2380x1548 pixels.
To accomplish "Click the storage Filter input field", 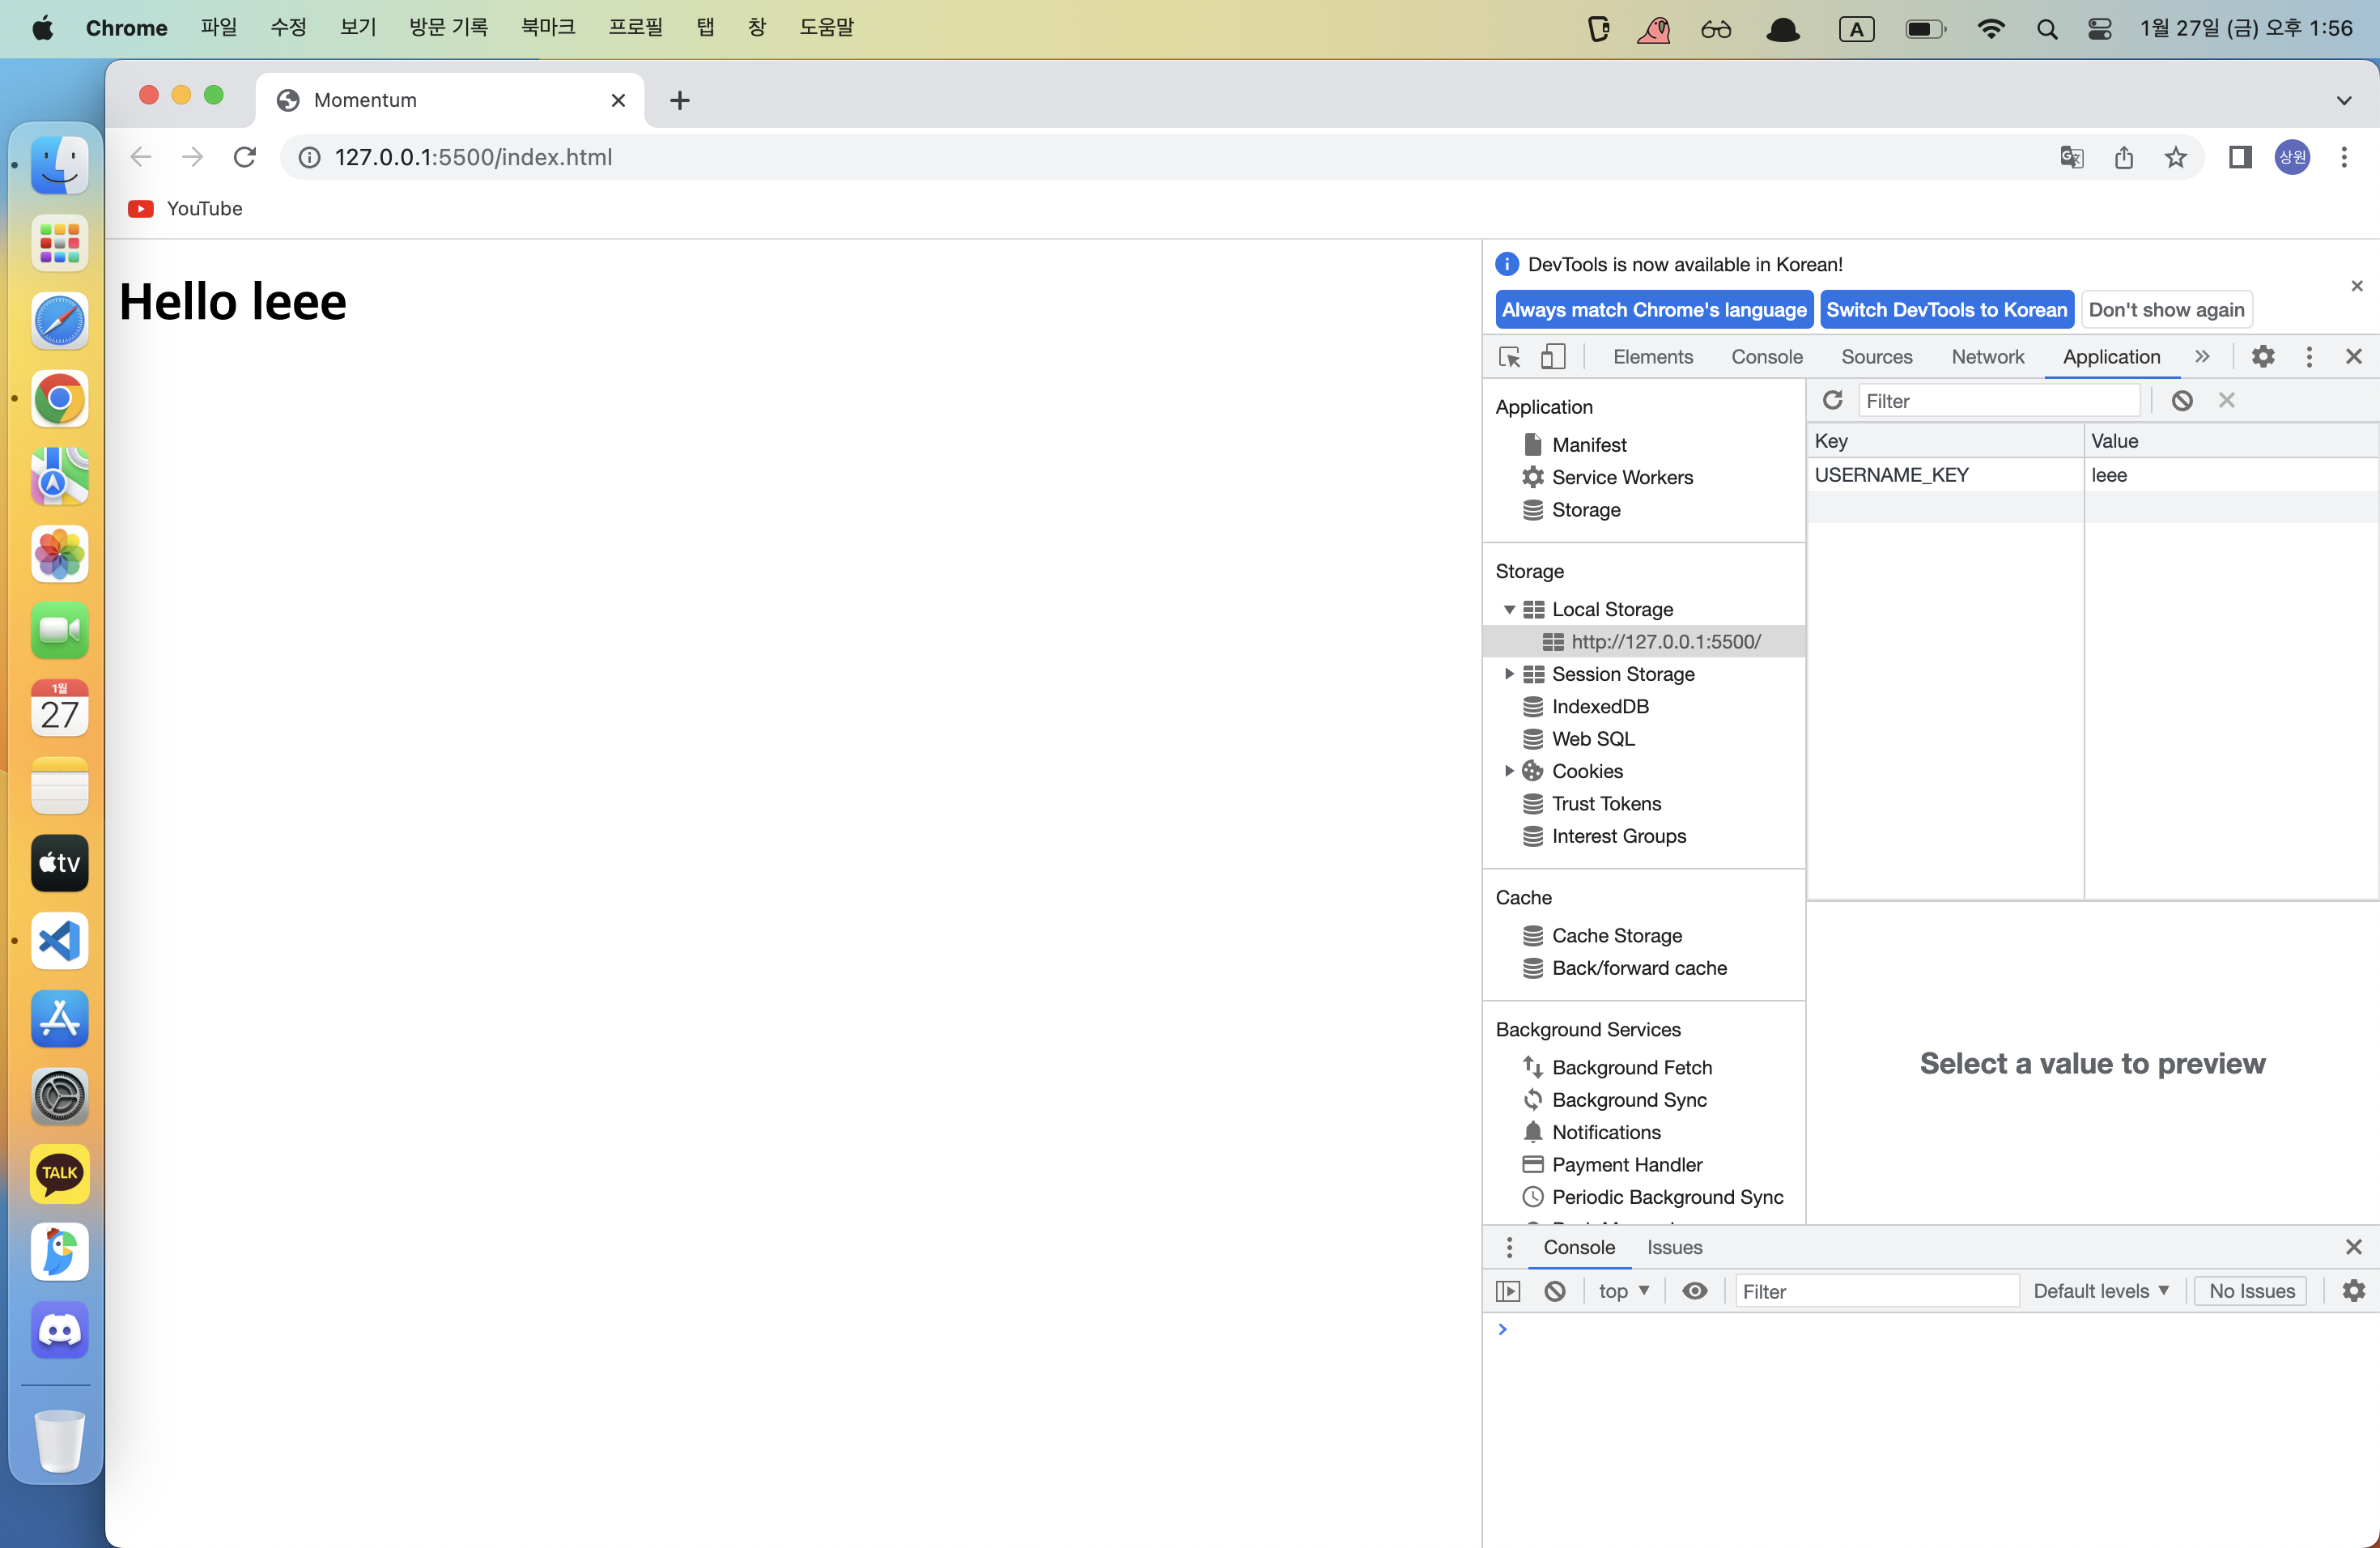I will pyautogui.click(x=1997, y=401).
